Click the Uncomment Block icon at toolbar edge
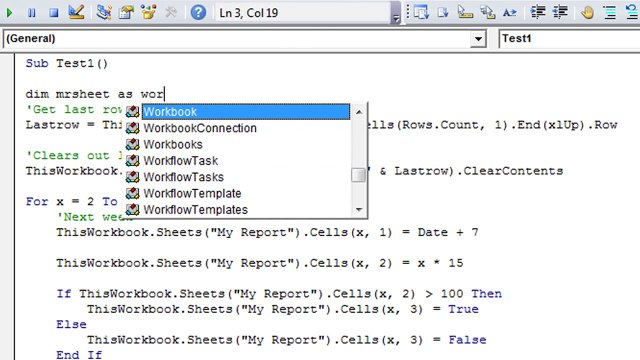Screen dimensions: 640x360 click(632, 13)
